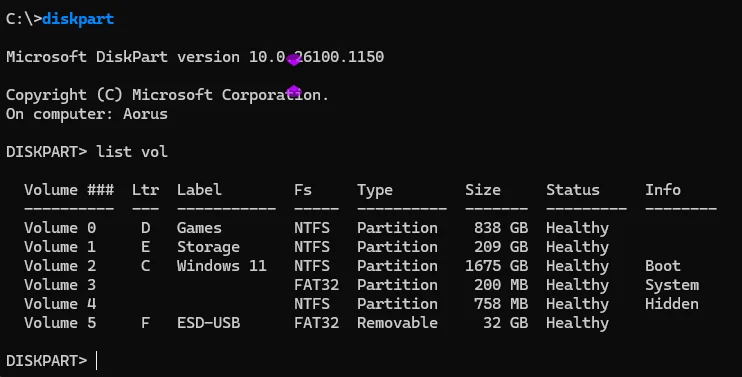Click NTFS filesystem of Volume 0
742x377 pixels.
point(312,228)
